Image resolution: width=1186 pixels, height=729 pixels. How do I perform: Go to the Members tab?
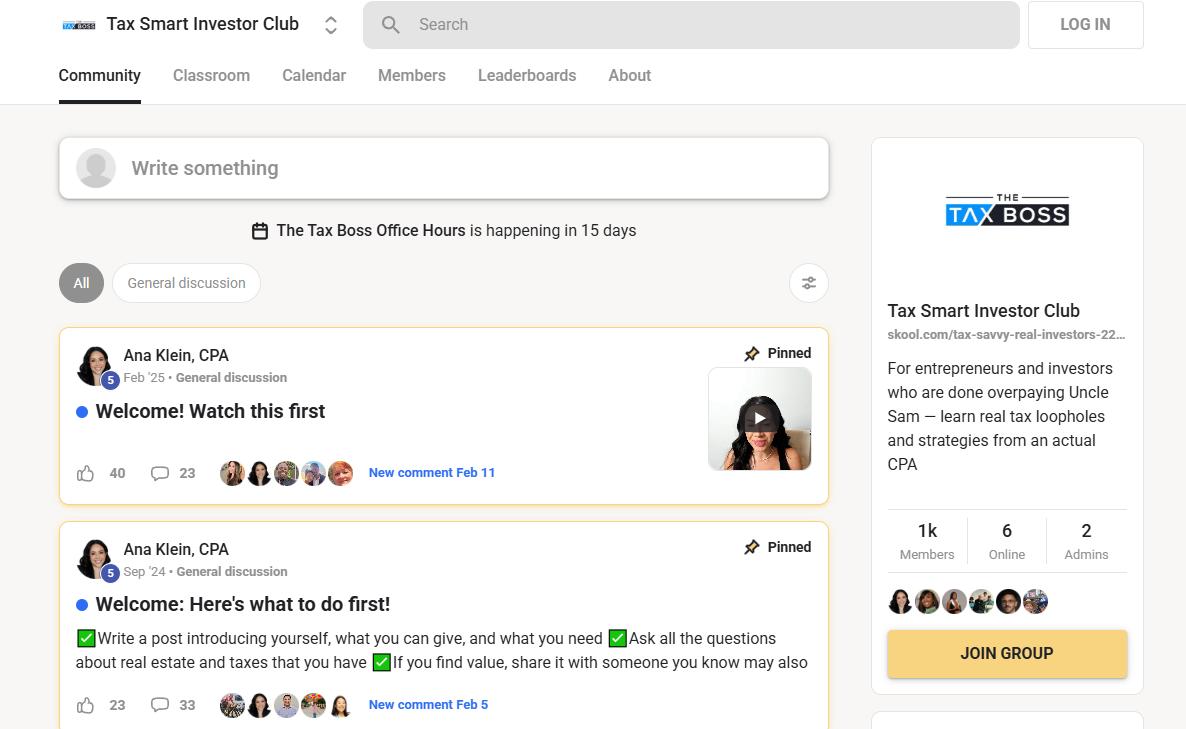(411, 76)
